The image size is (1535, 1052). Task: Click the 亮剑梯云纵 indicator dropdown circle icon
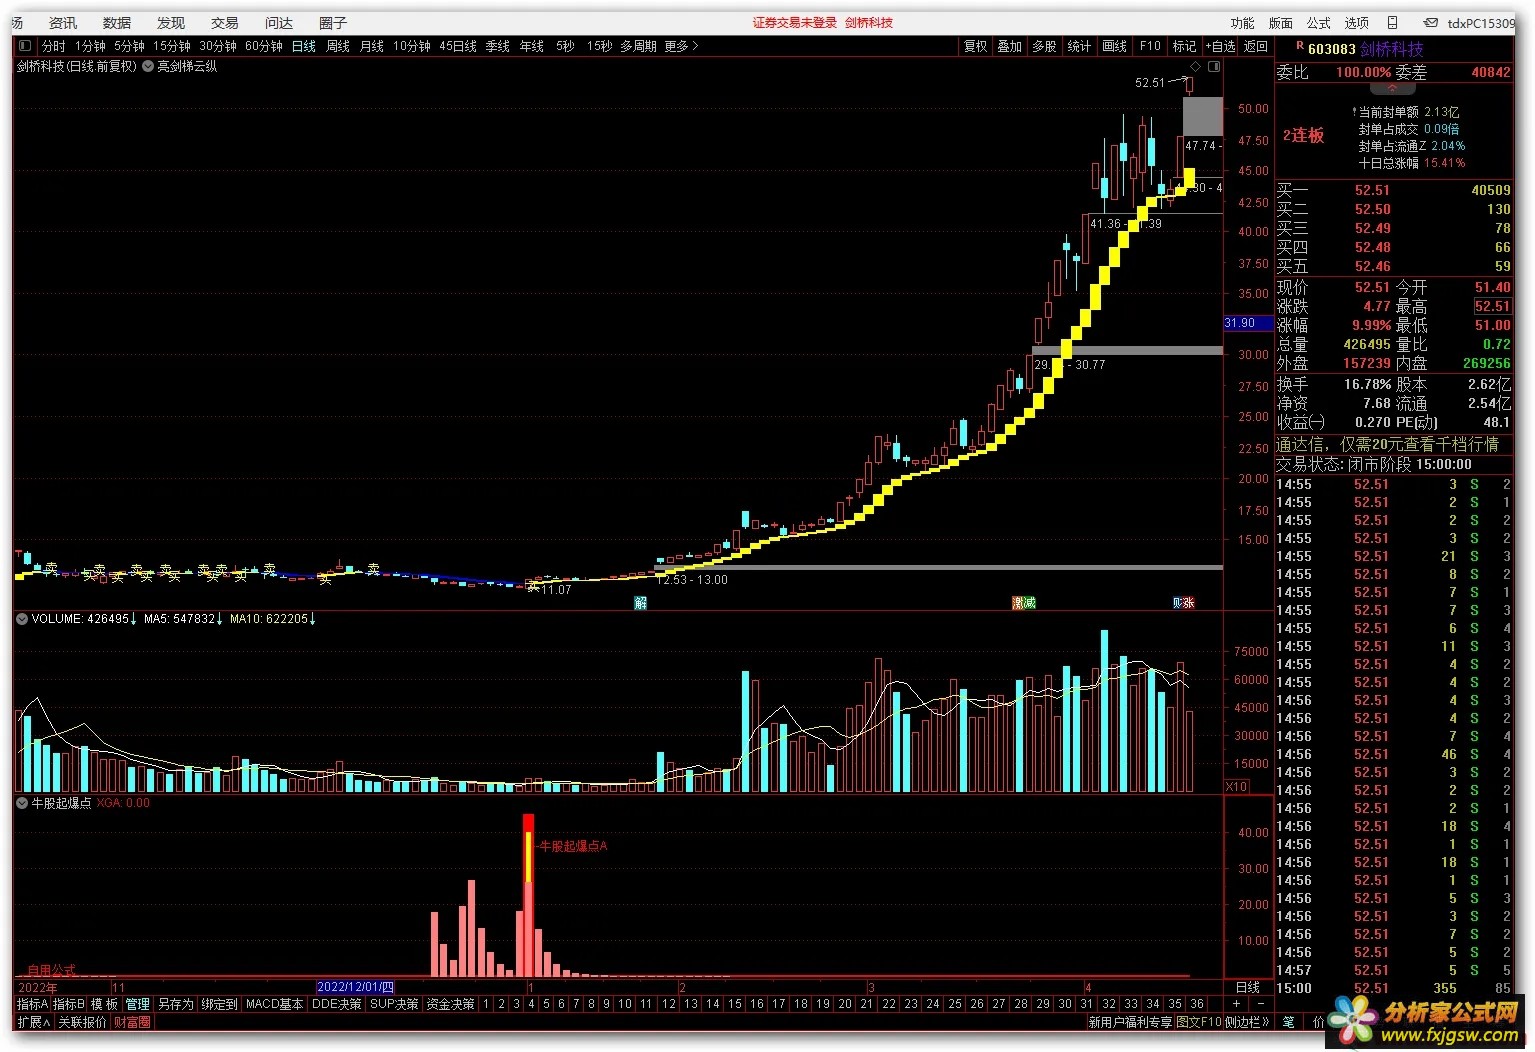[x=148, y=67]
